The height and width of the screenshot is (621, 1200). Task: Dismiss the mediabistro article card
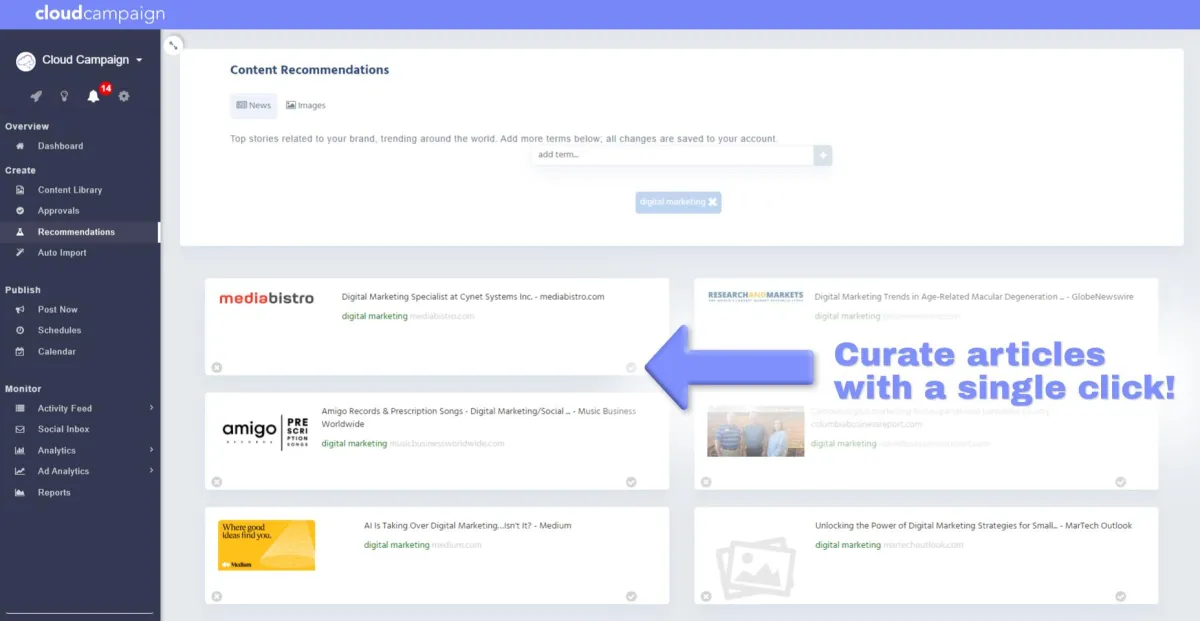click(217, 367)
